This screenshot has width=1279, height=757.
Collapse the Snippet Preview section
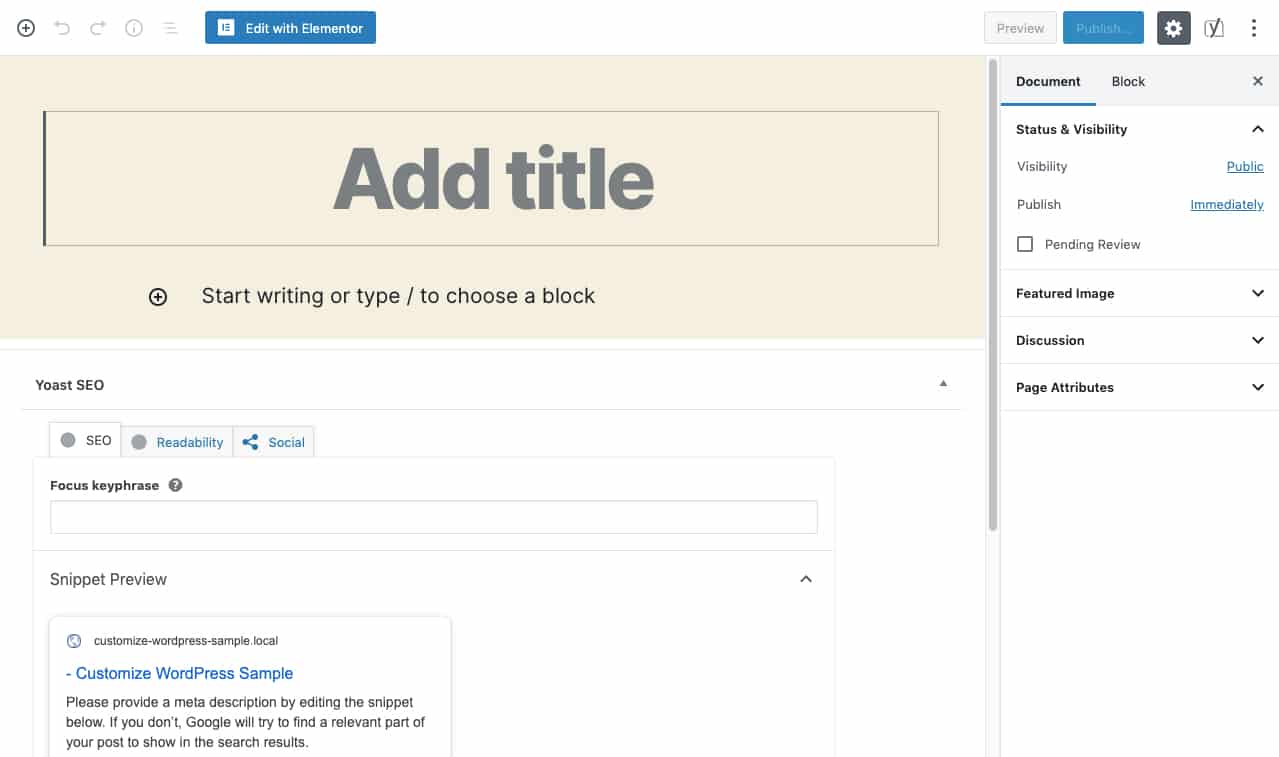coord(805,579)
